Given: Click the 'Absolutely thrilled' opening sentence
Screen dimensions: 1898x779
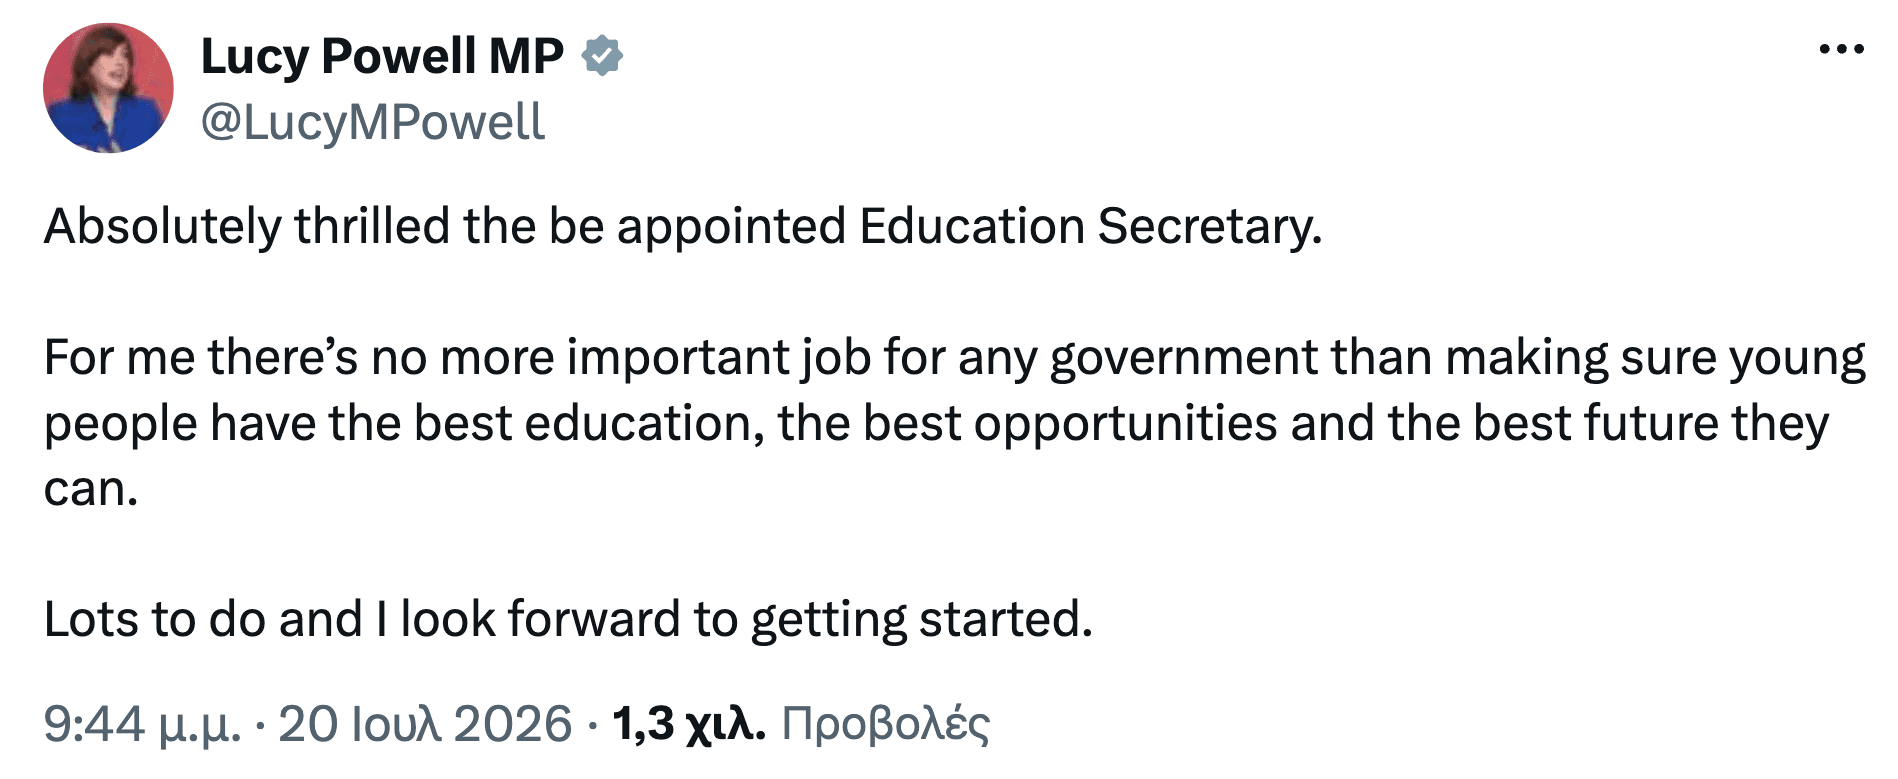Looking at the screenshot, I should click(x=683, y=226).
